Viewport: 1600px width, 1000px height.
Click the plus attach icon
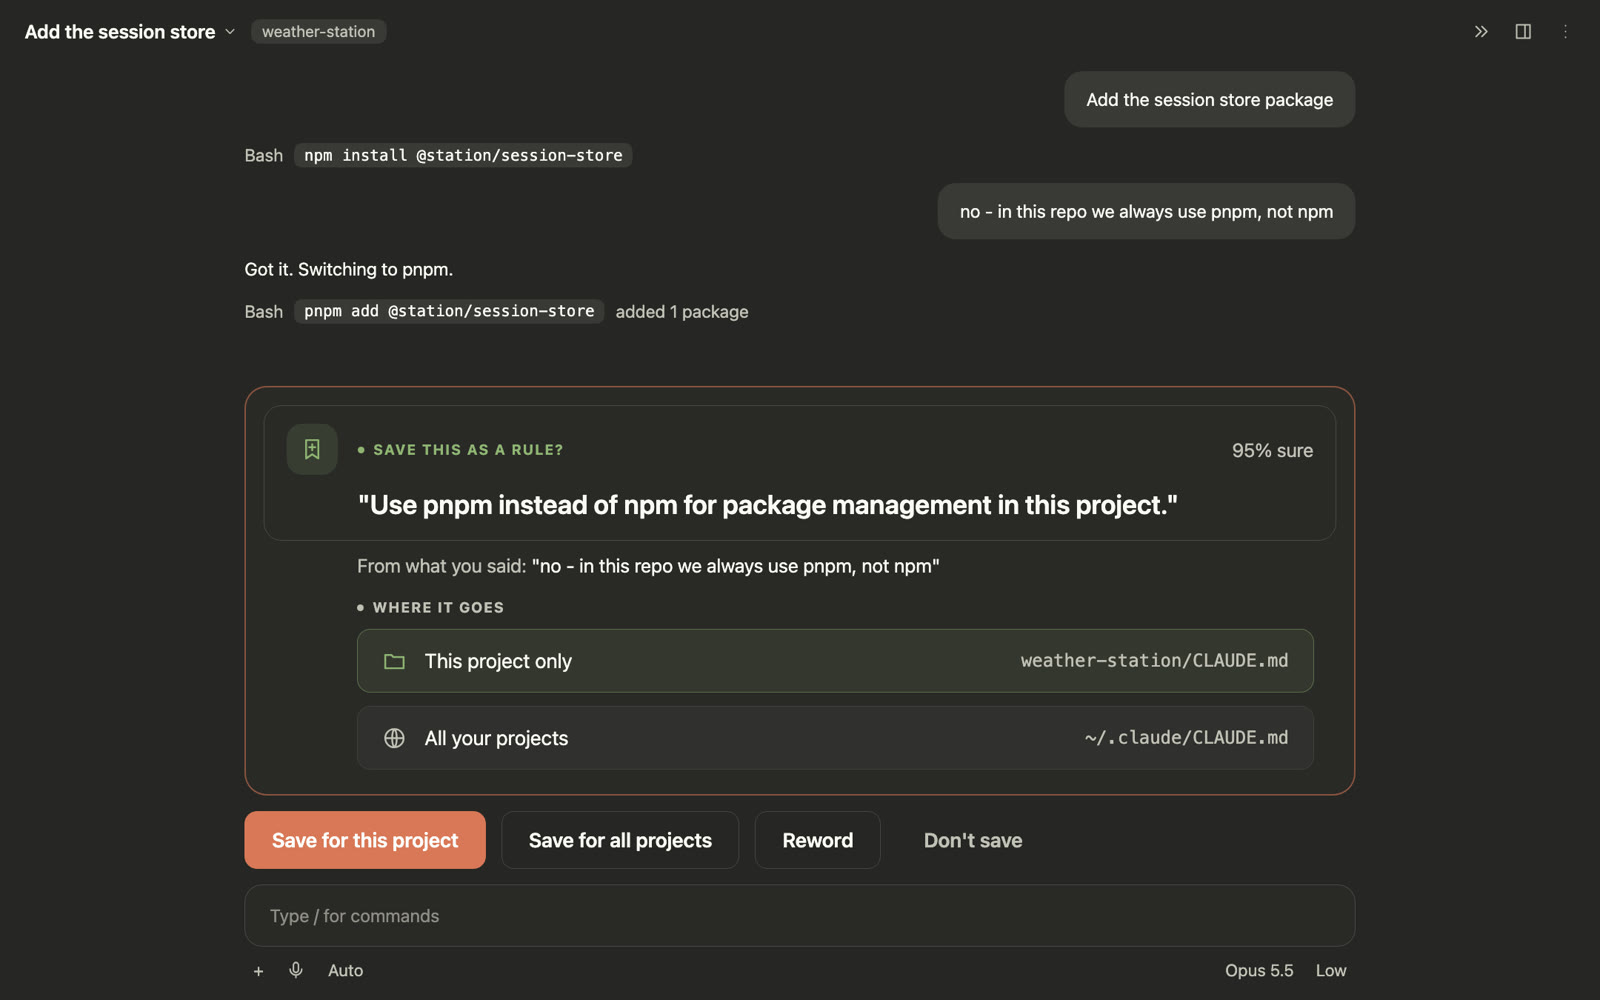[x=258, y=971]
